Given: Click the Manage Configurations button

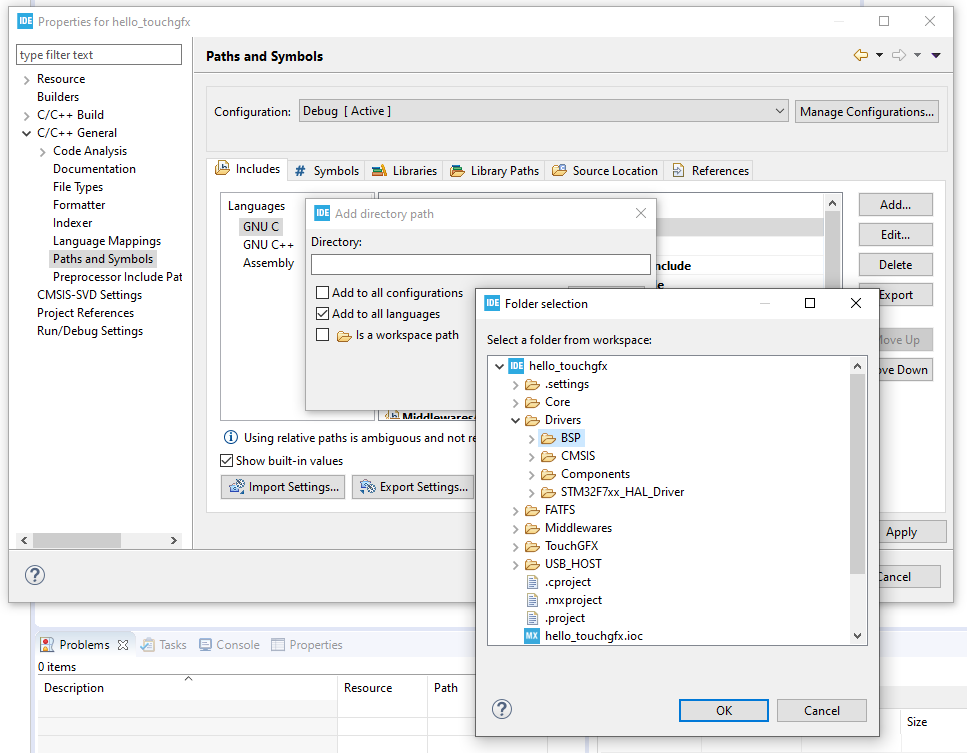Looking at the screenshot, I should click(866, 111).
